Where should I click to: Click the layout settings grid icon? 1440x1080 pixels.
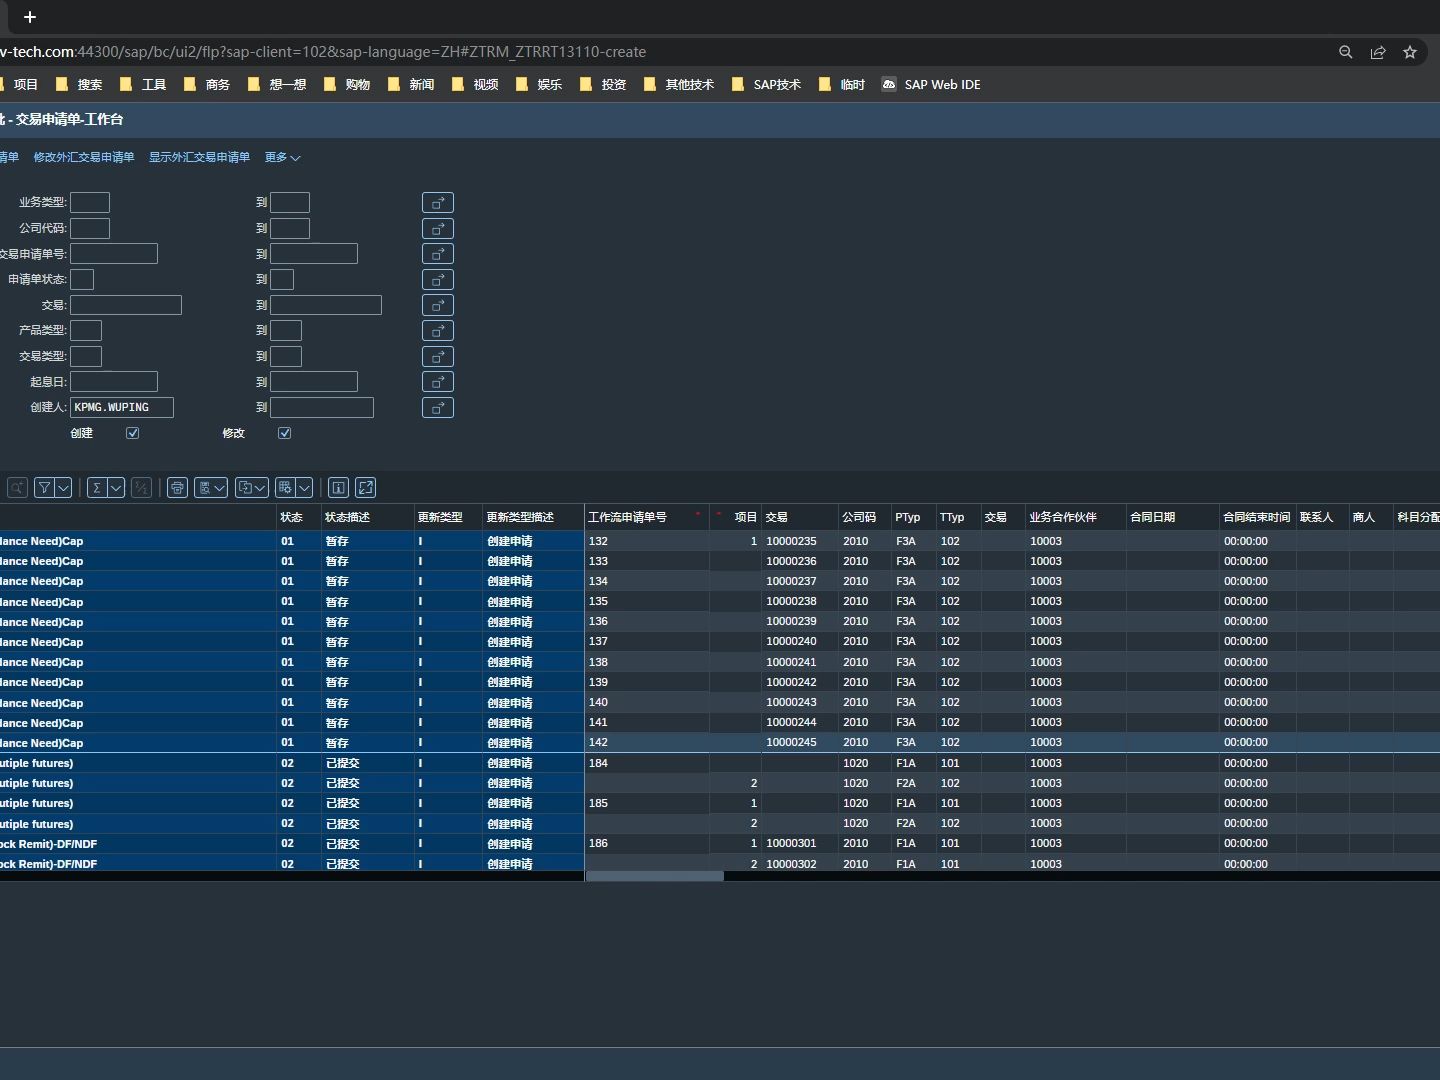pyautogui.click(x=285, y=488)
